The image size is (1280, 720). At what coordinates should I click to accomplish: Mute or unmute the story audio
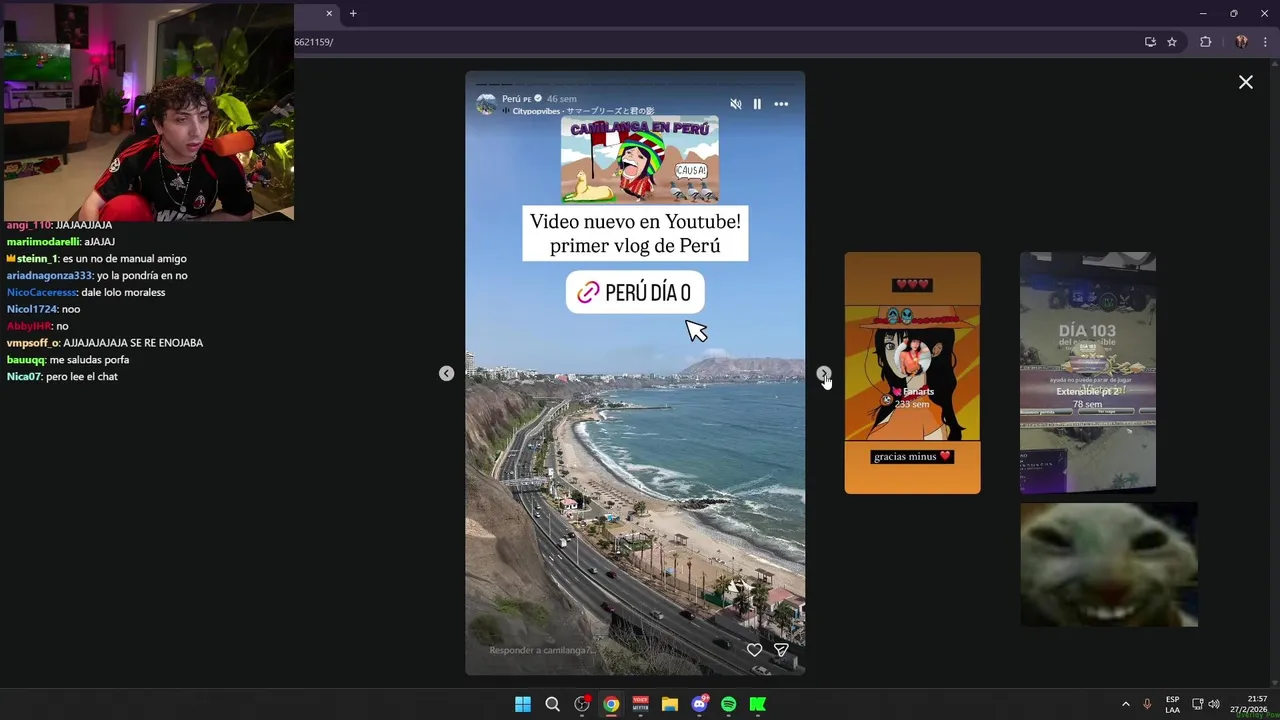(736, 104)
